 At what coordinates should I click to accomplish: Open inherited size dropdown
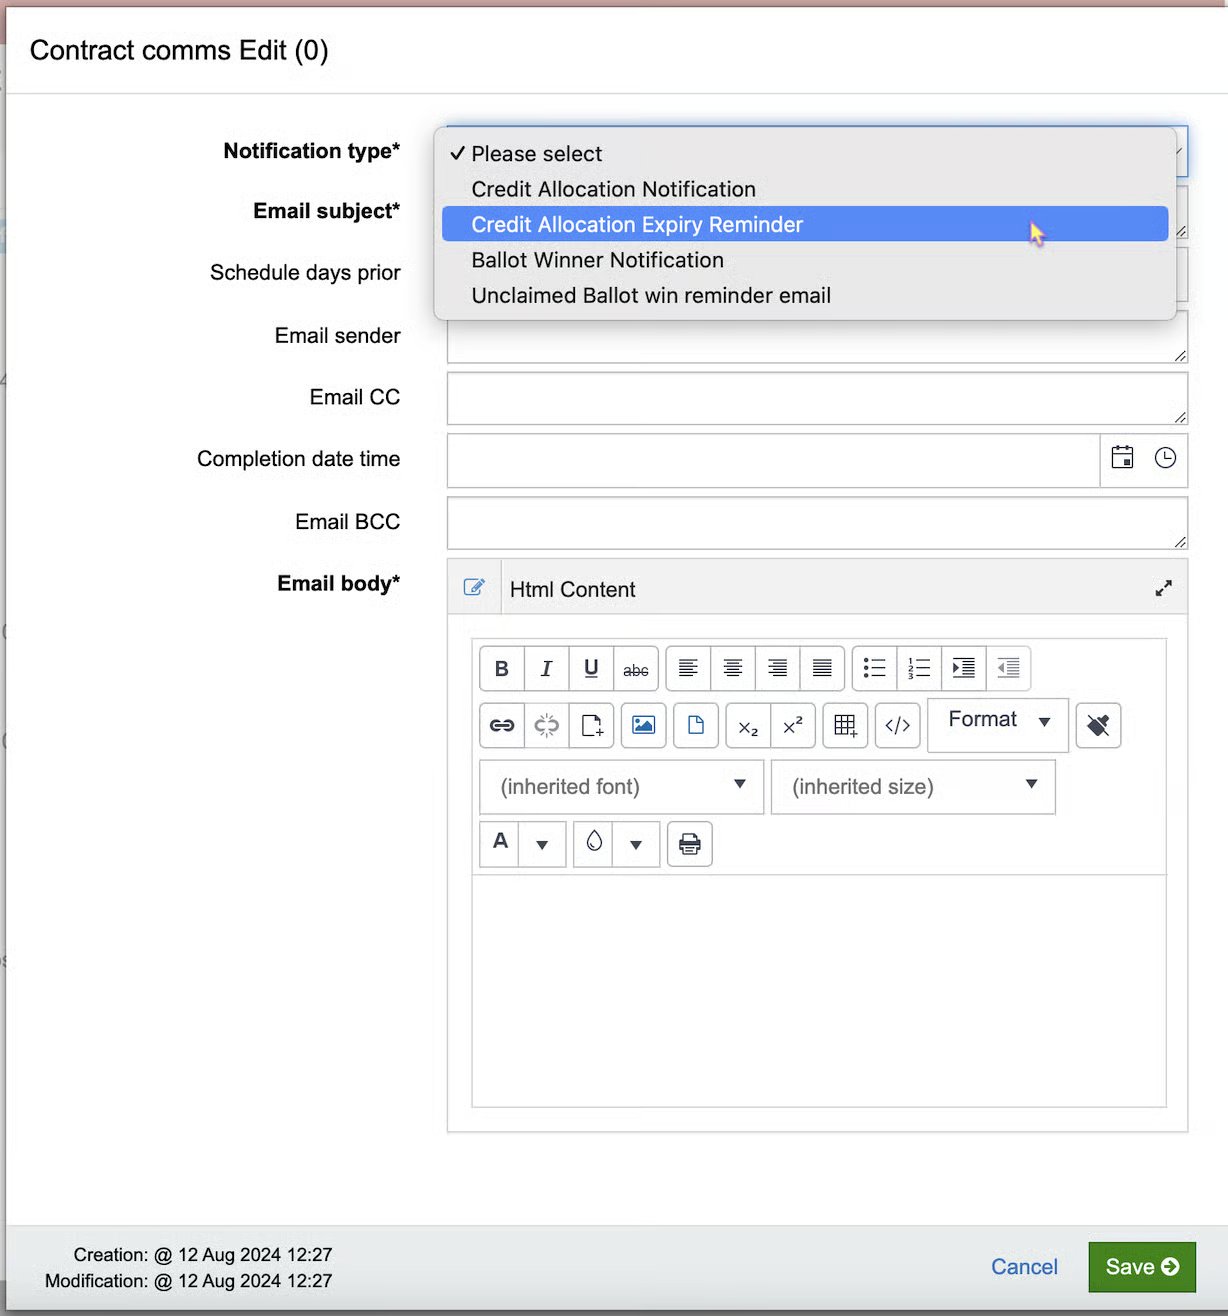913,787
